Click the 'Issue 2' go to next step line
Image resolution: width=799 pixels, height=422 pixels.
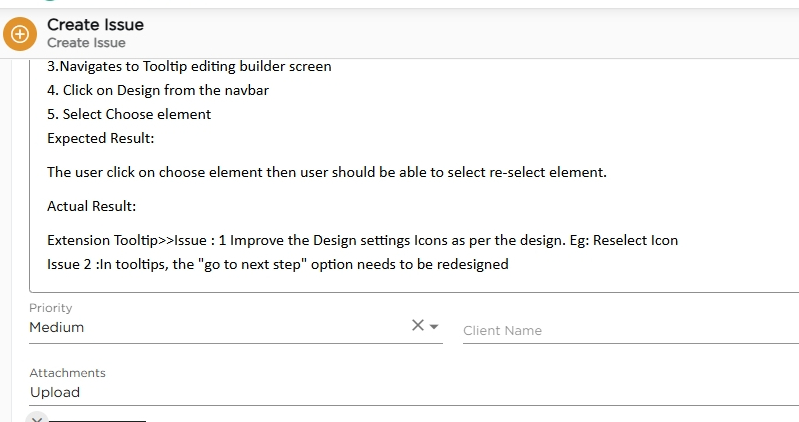click(x=278, y=265)
